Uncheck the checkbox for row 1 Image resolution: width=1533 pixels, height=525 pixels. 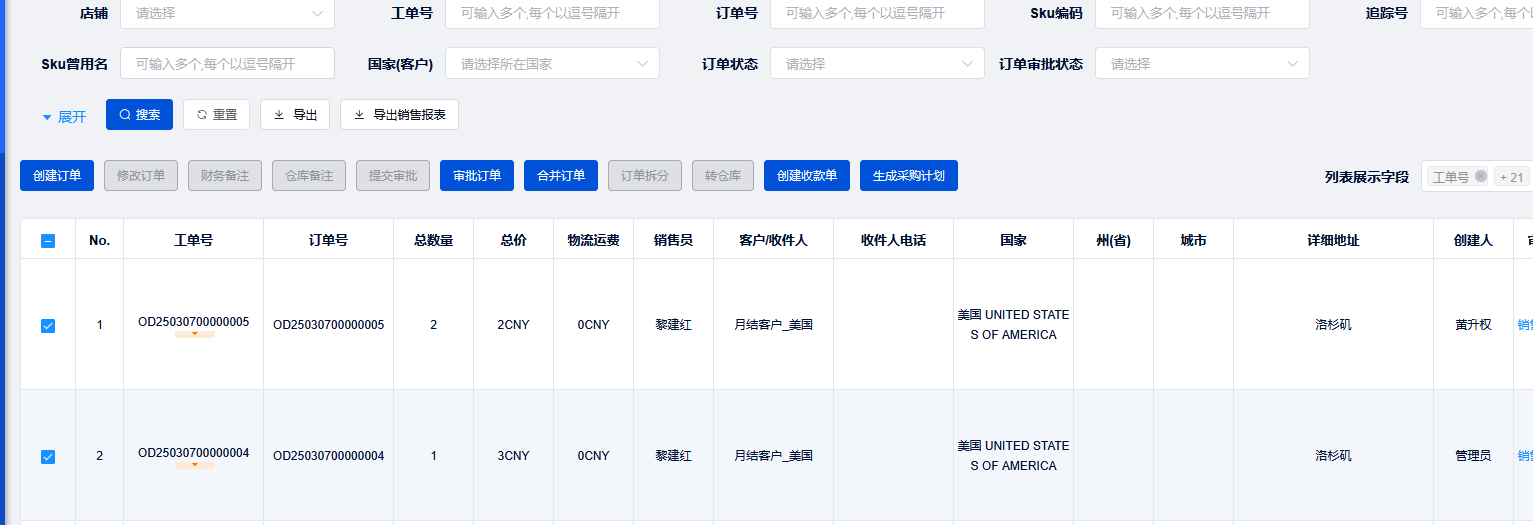(48, 326)
